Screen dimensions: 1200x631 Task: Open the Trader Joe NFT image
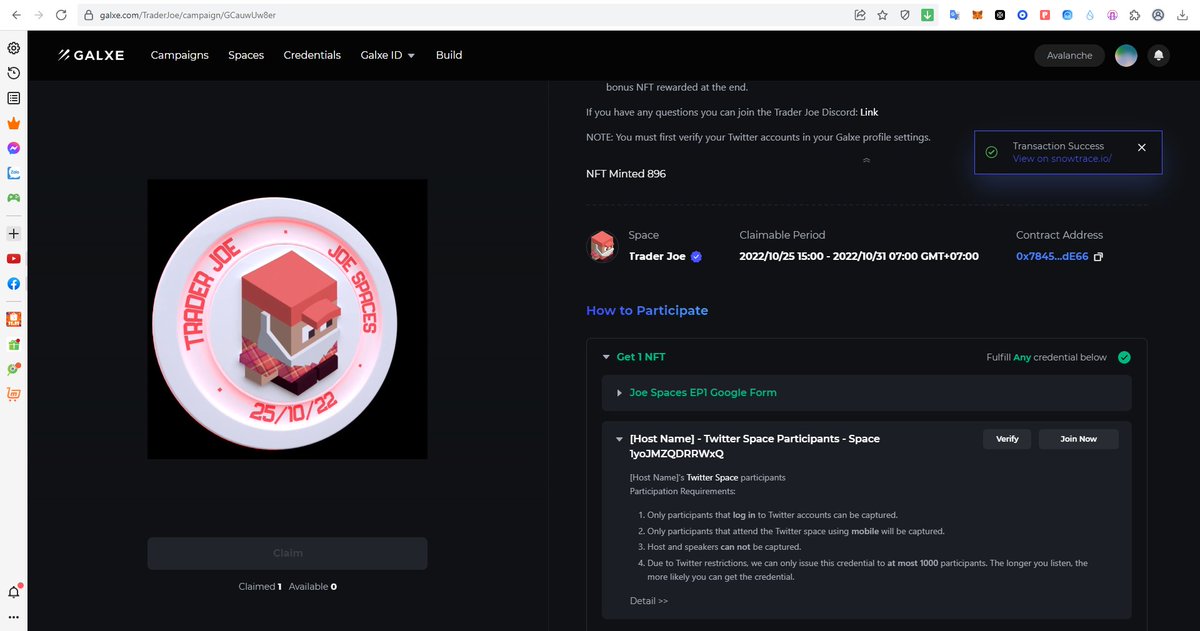coord(287,319)
